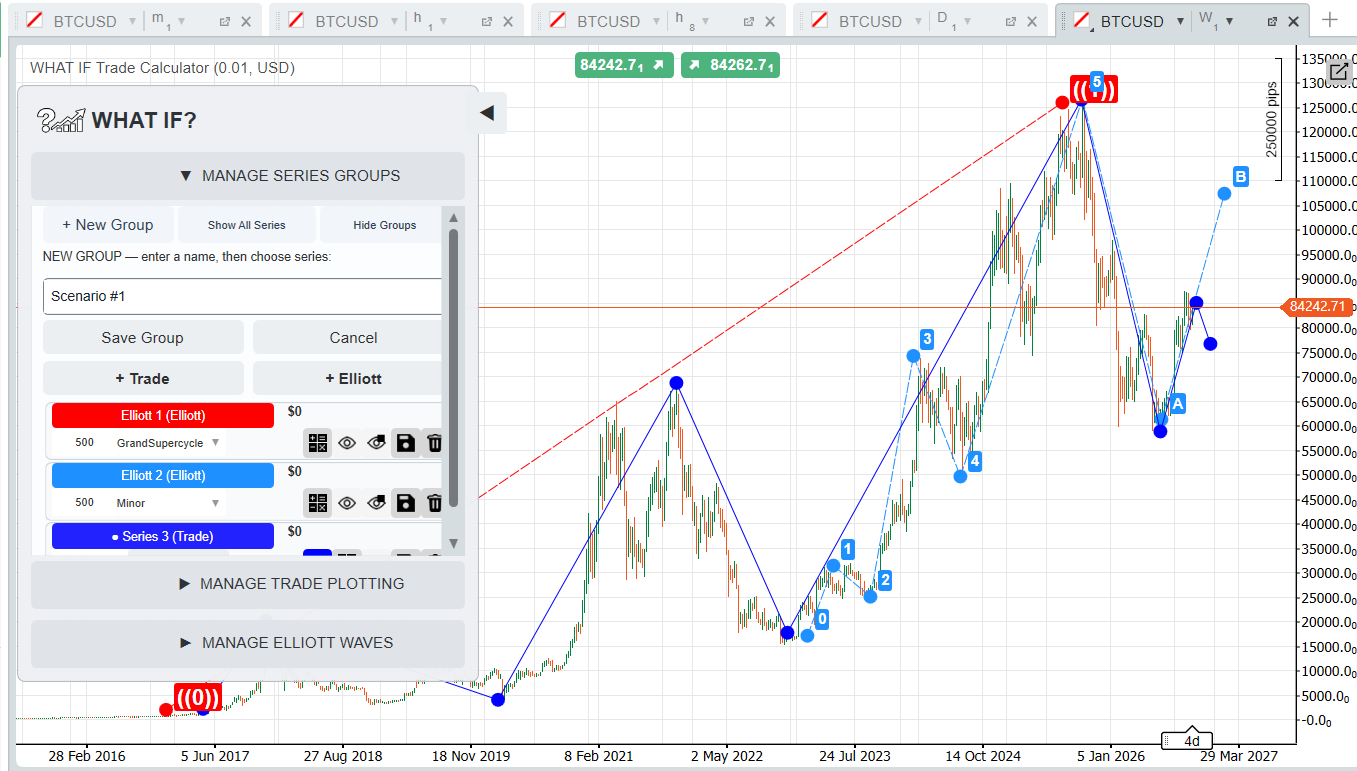
Task: Expand the Manage Elliott Waves section
Action: point(248,643)
